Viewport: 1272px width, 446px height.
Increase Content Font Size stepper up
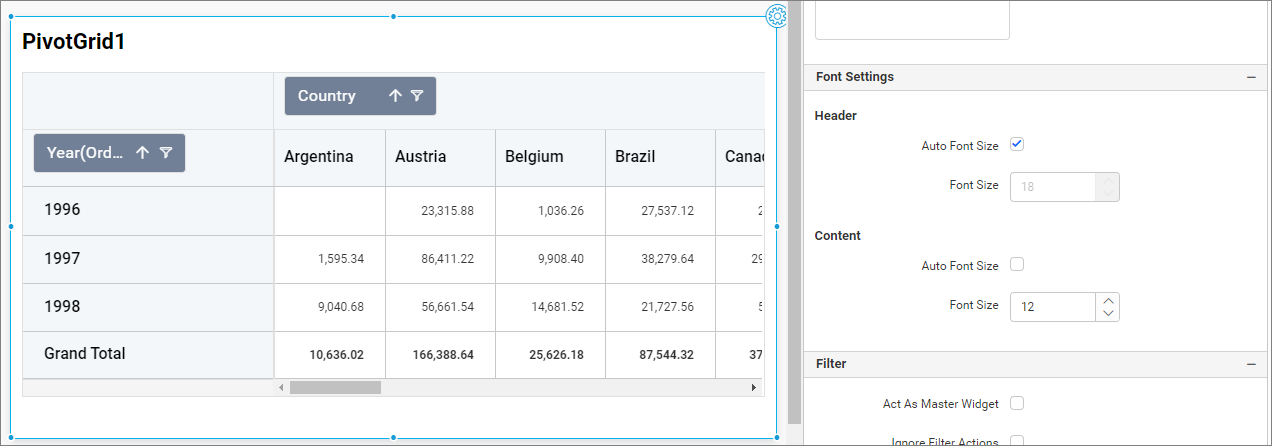click(1108, 300)
